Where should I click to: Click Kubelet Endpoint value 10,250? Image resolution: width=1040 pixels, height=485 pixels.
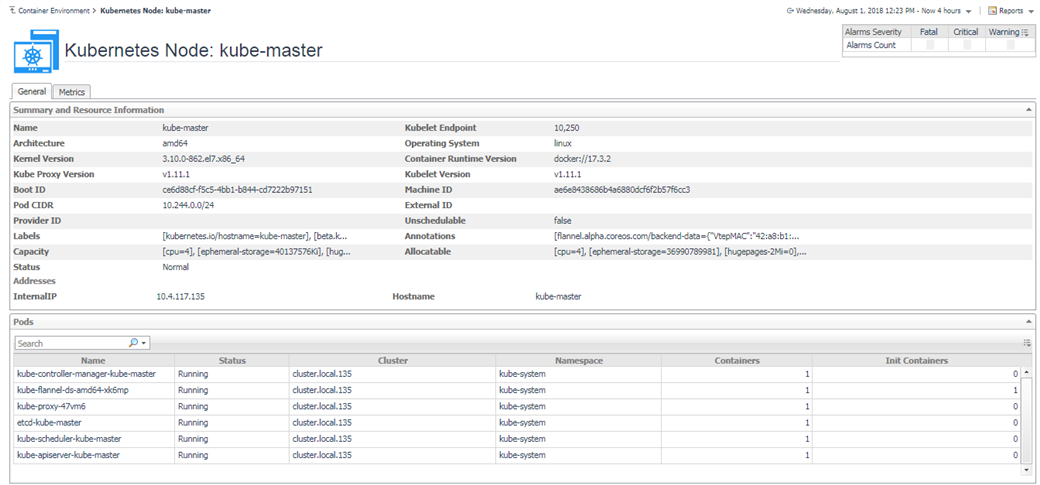coord(565,128)
